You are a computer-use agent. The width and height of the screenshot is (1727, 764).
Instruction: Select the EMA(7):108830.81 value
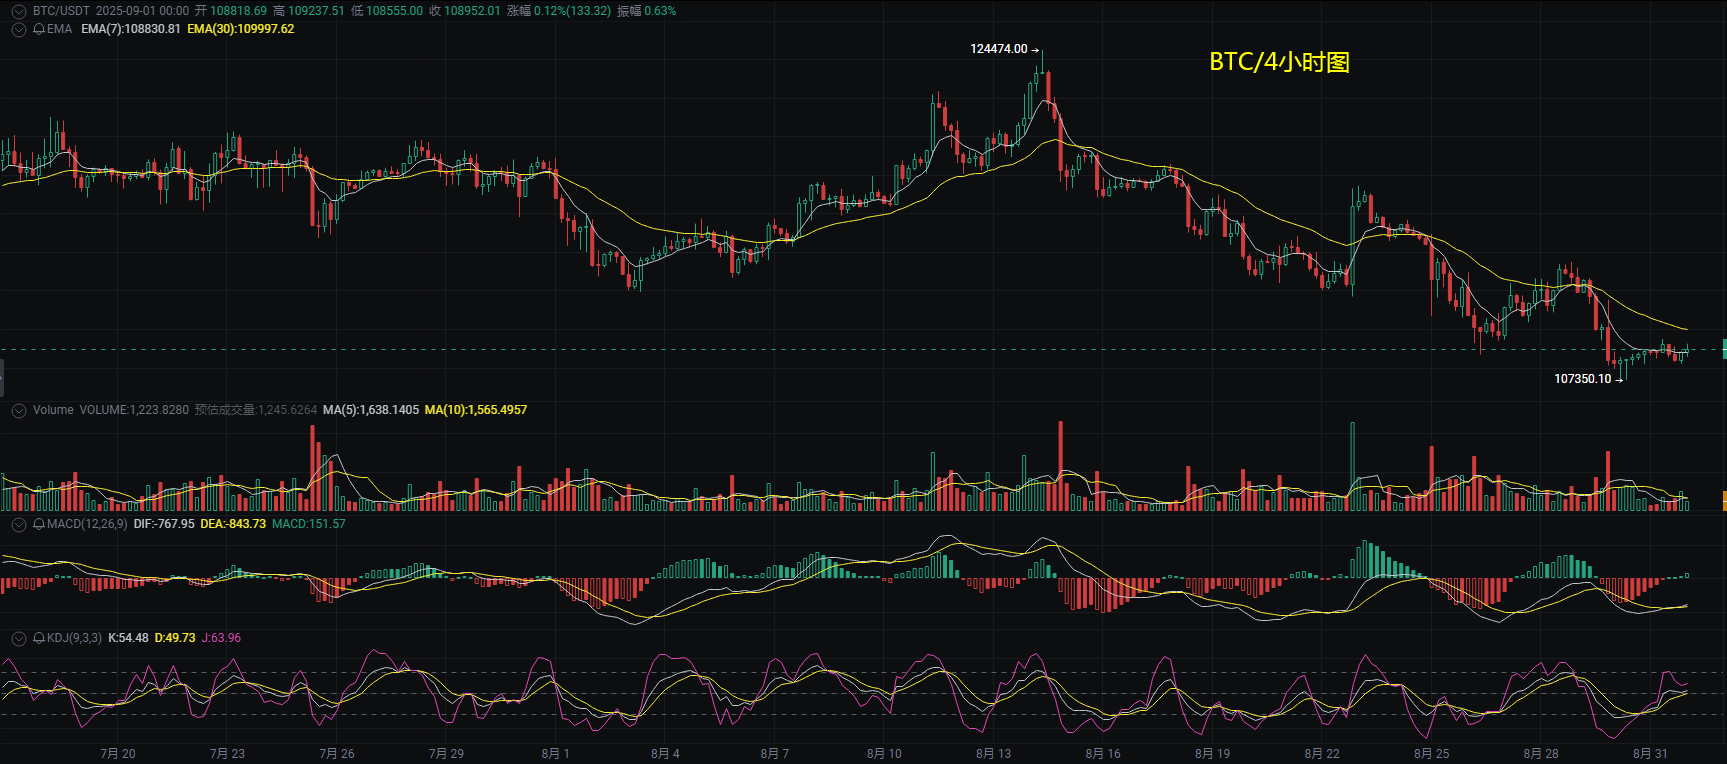(x=131, y=29)
